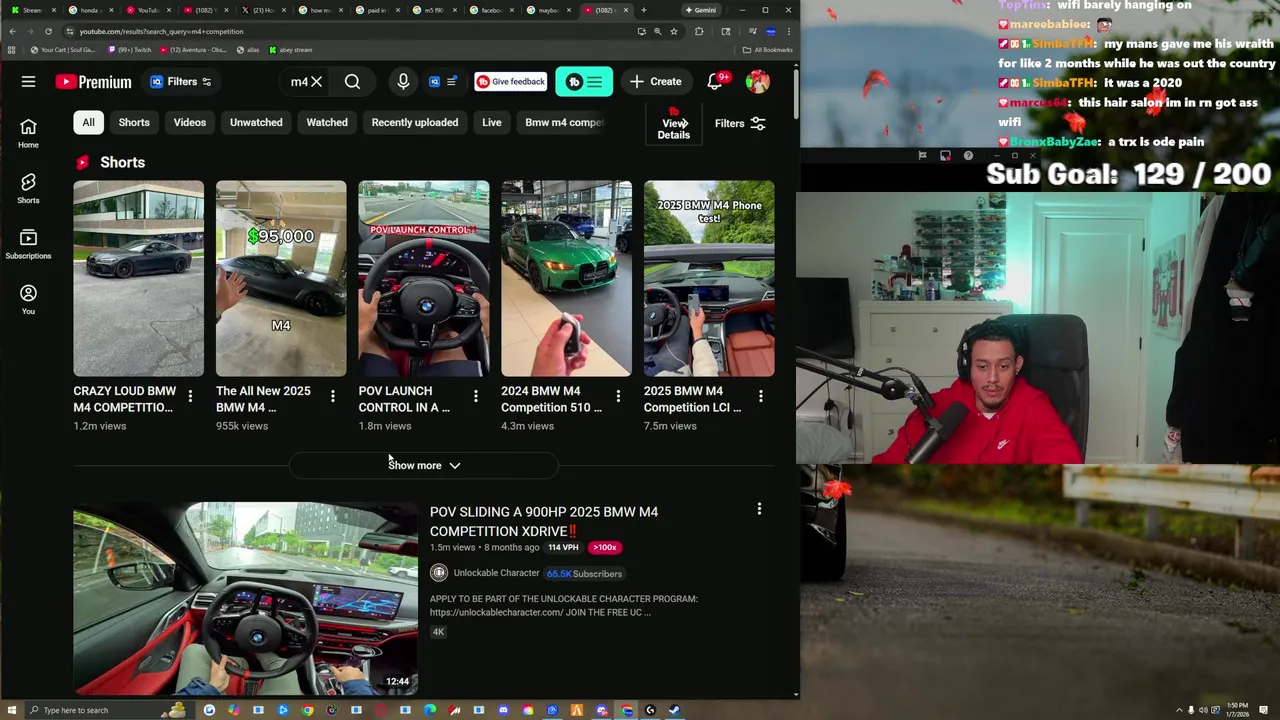This screenshot has height=720, width=1280.
Task: Open the You section in sidebar
Action: coord(28,299)
